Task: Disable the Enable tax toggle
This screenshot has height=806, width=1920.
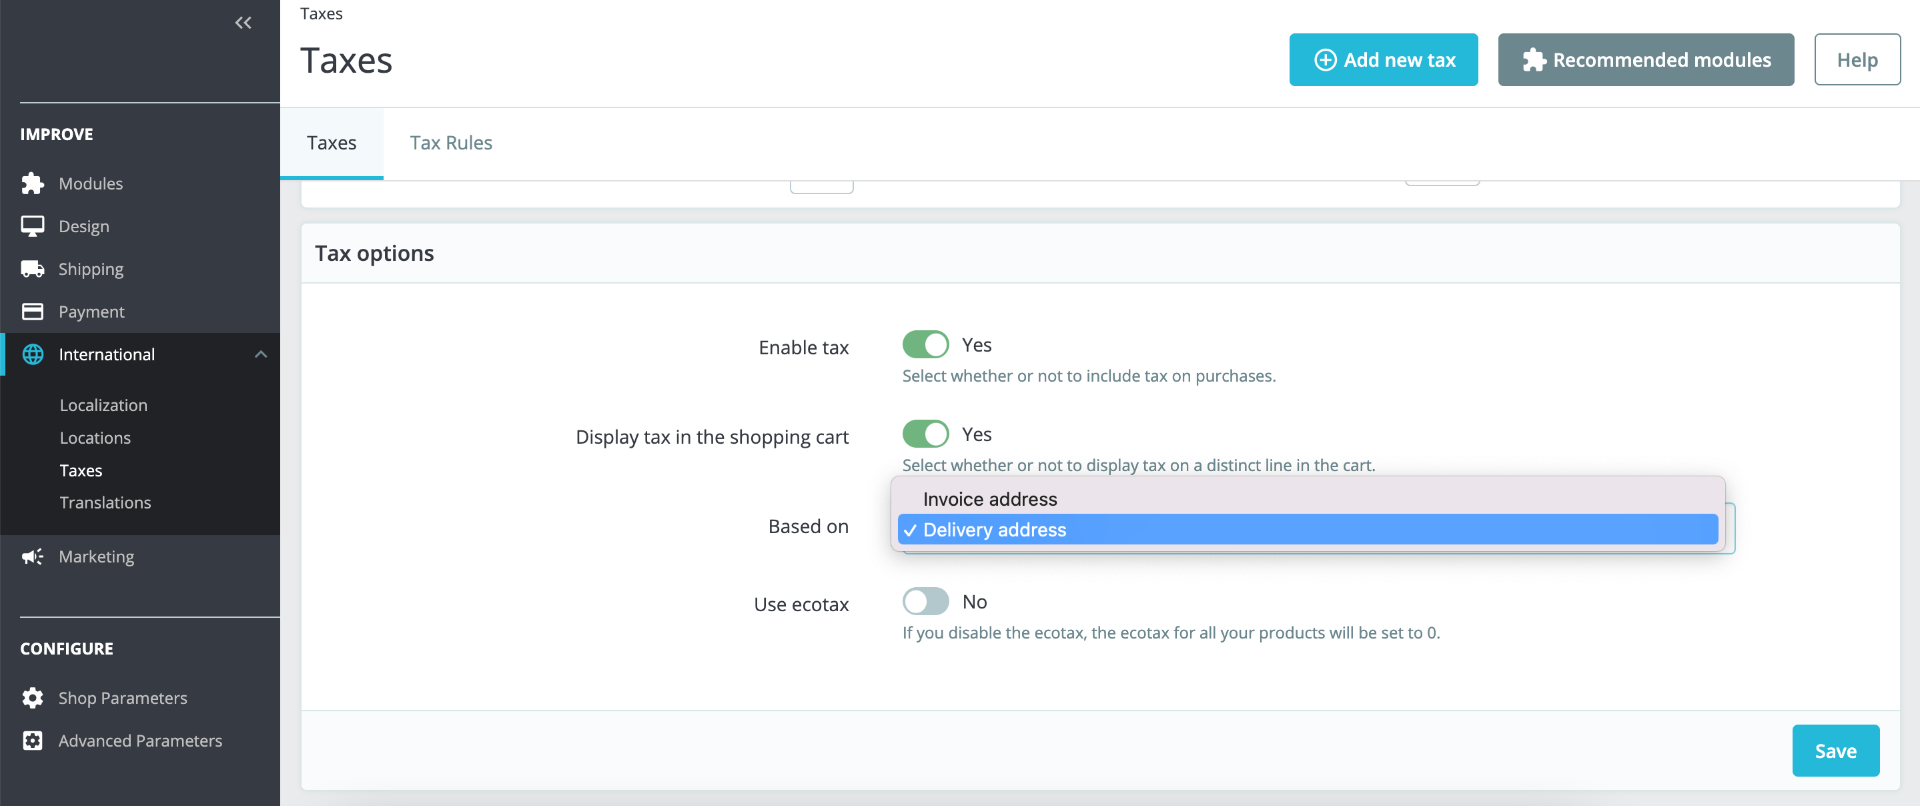Action: (925, 345)
